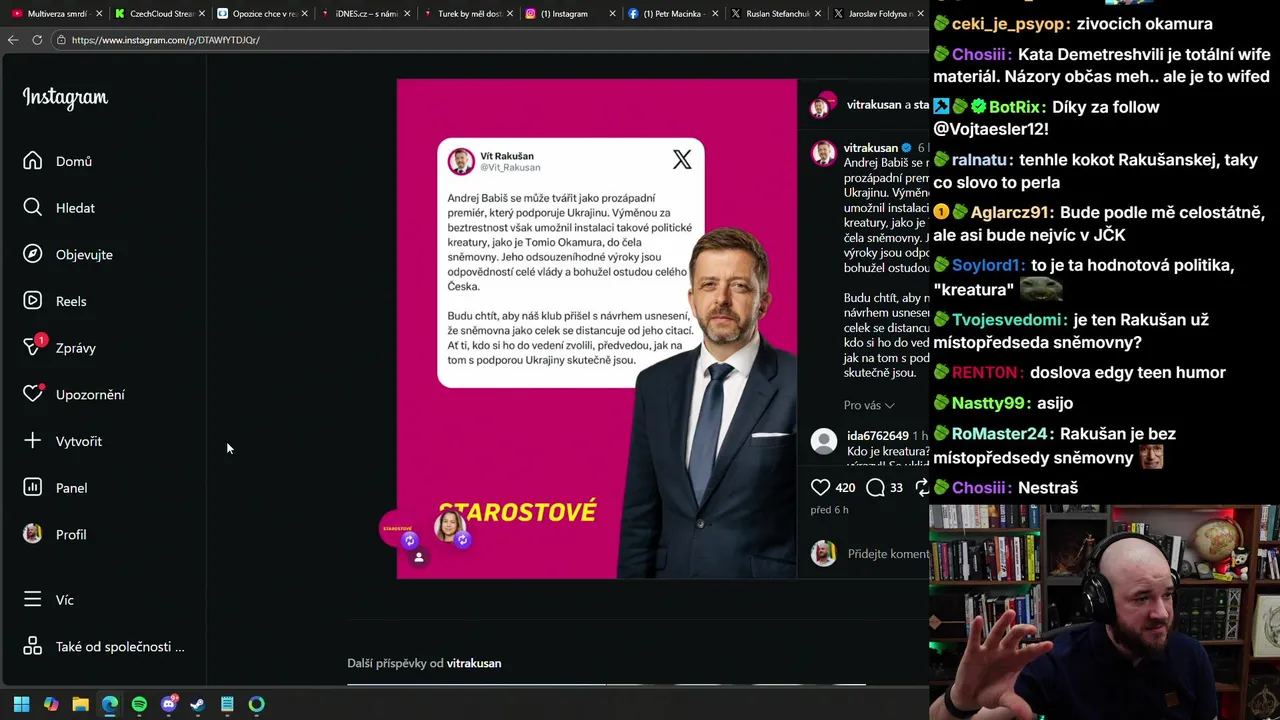Open the Víc hamburger menu
Screen dimensions: 1280x720
pos(48,600)
